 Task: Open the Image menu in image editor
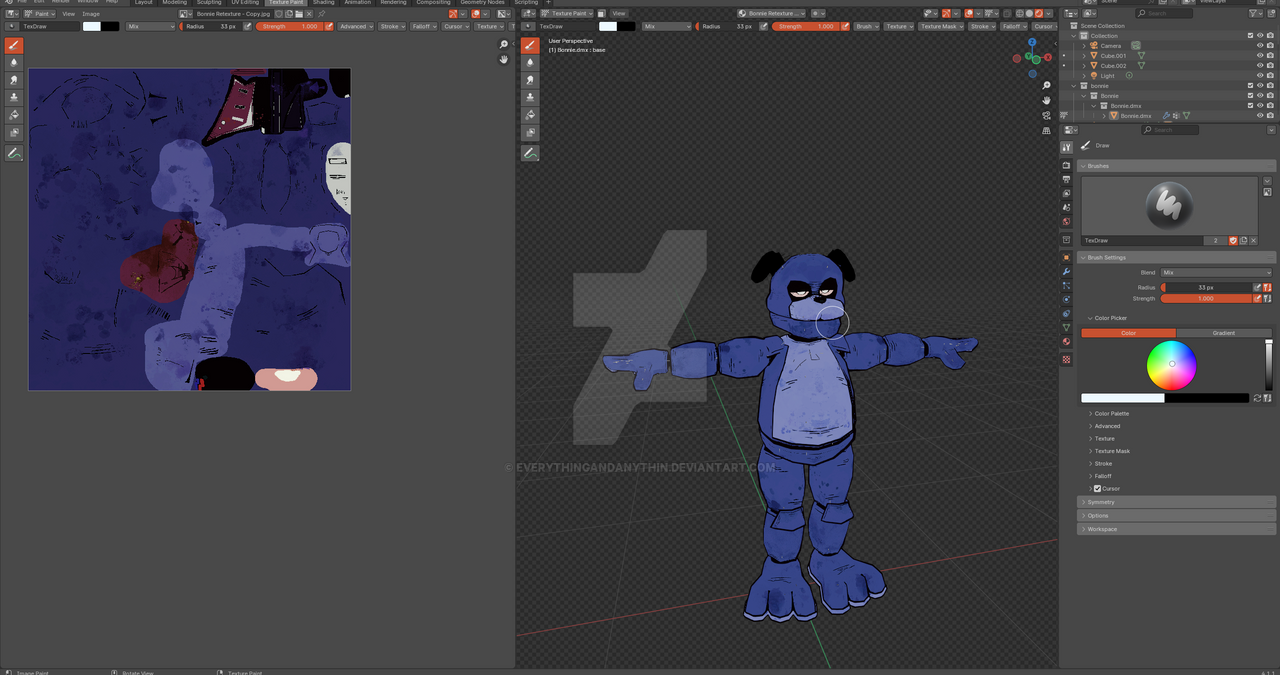[91, 14]
